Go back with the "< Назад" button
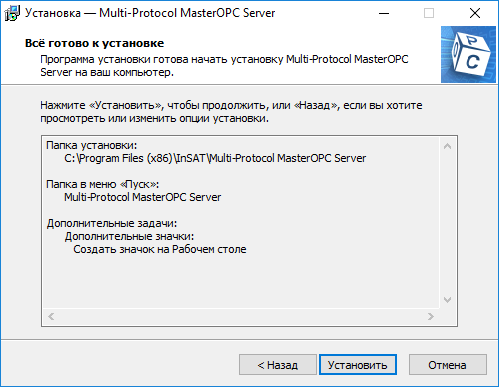 coord(278,365)
